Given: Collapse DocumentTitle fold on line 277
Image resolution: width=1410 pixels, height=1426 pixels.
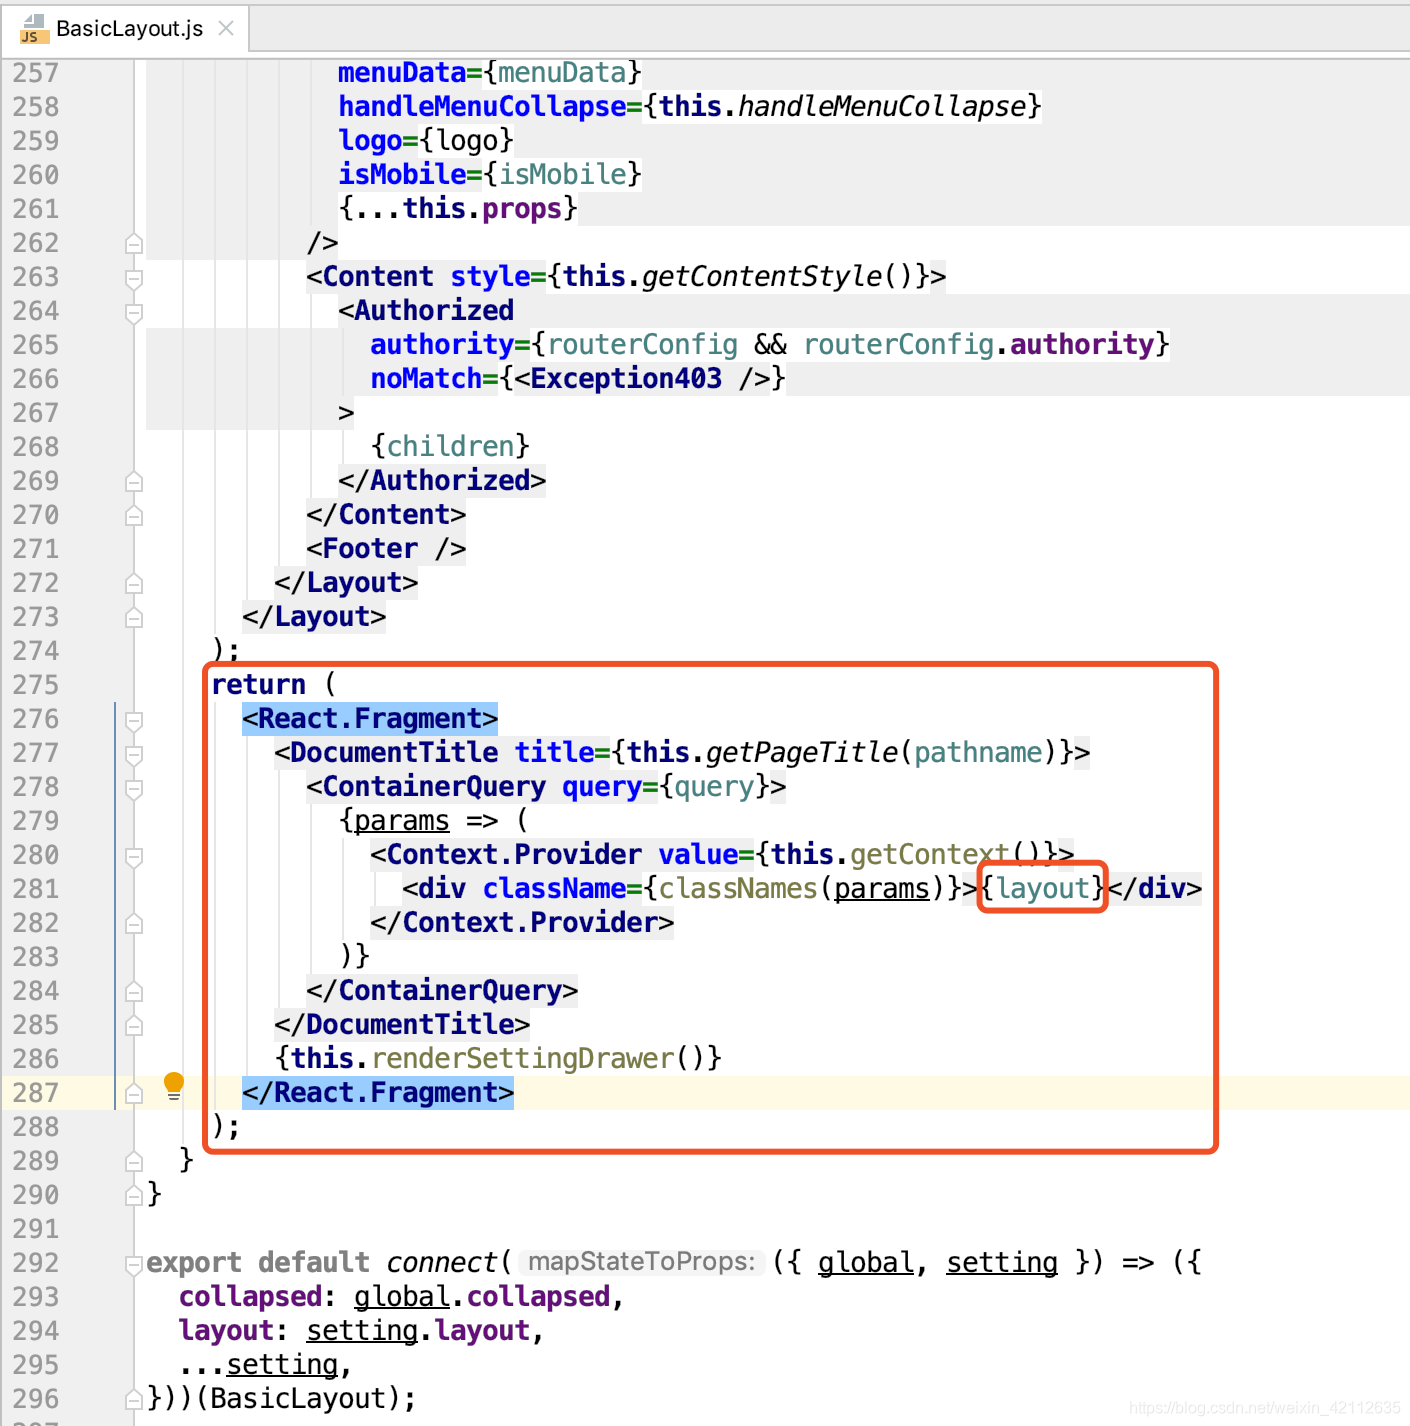Looking at the screenshot, I should coord(134,753).
